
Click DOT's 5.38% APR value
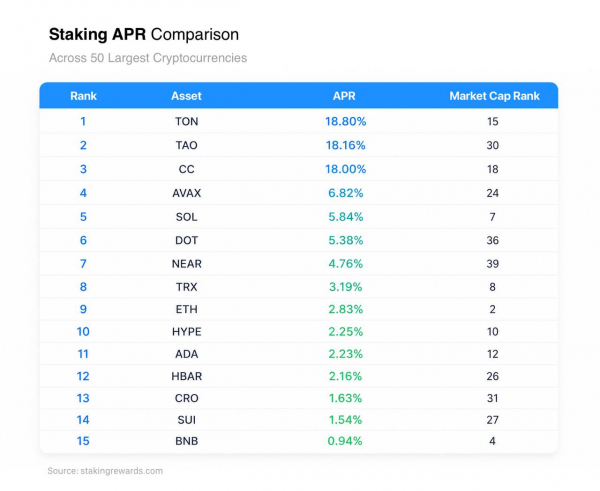click(x=346, y=240)
